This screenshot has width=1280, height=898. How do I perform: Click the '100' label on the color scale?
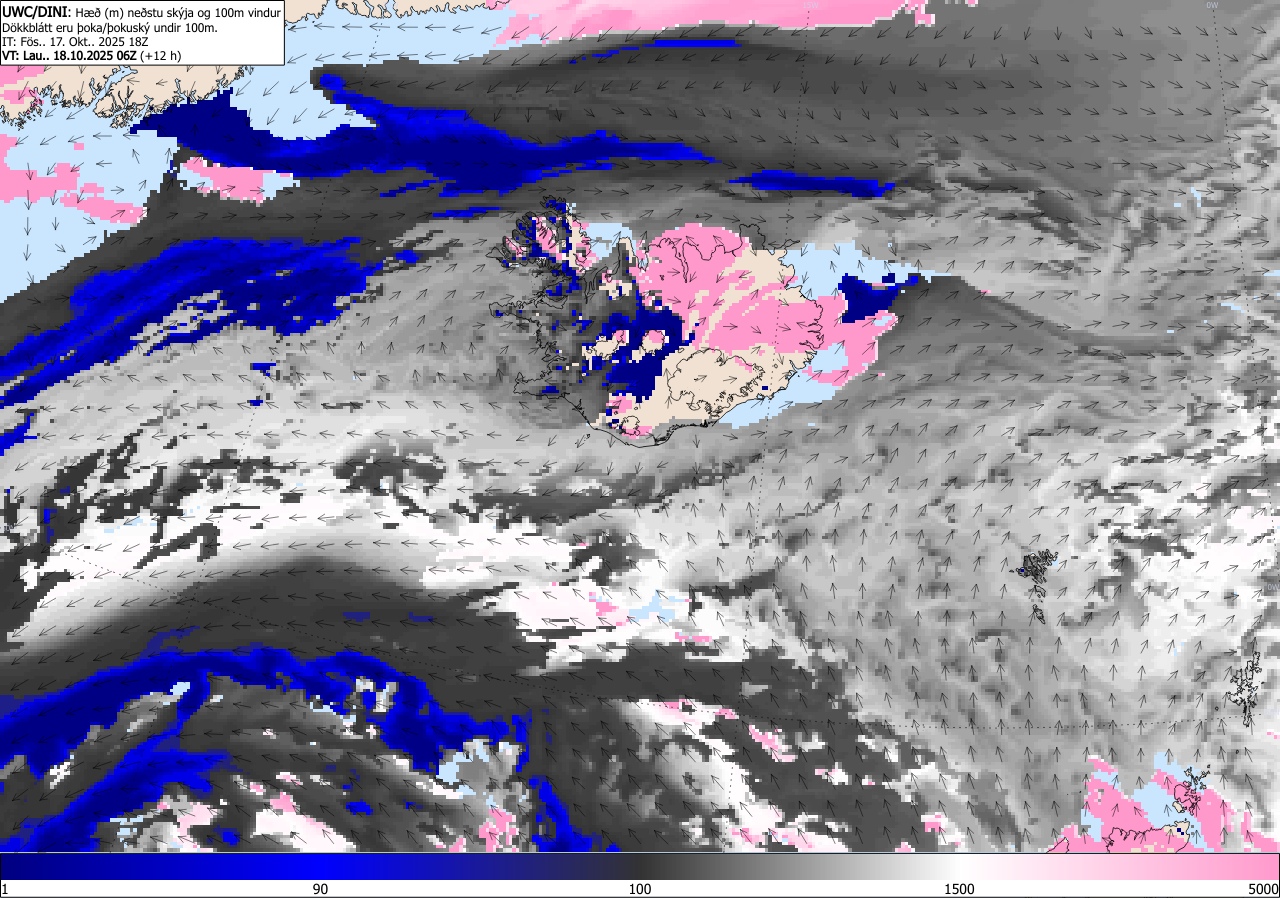tap(640, 889)
